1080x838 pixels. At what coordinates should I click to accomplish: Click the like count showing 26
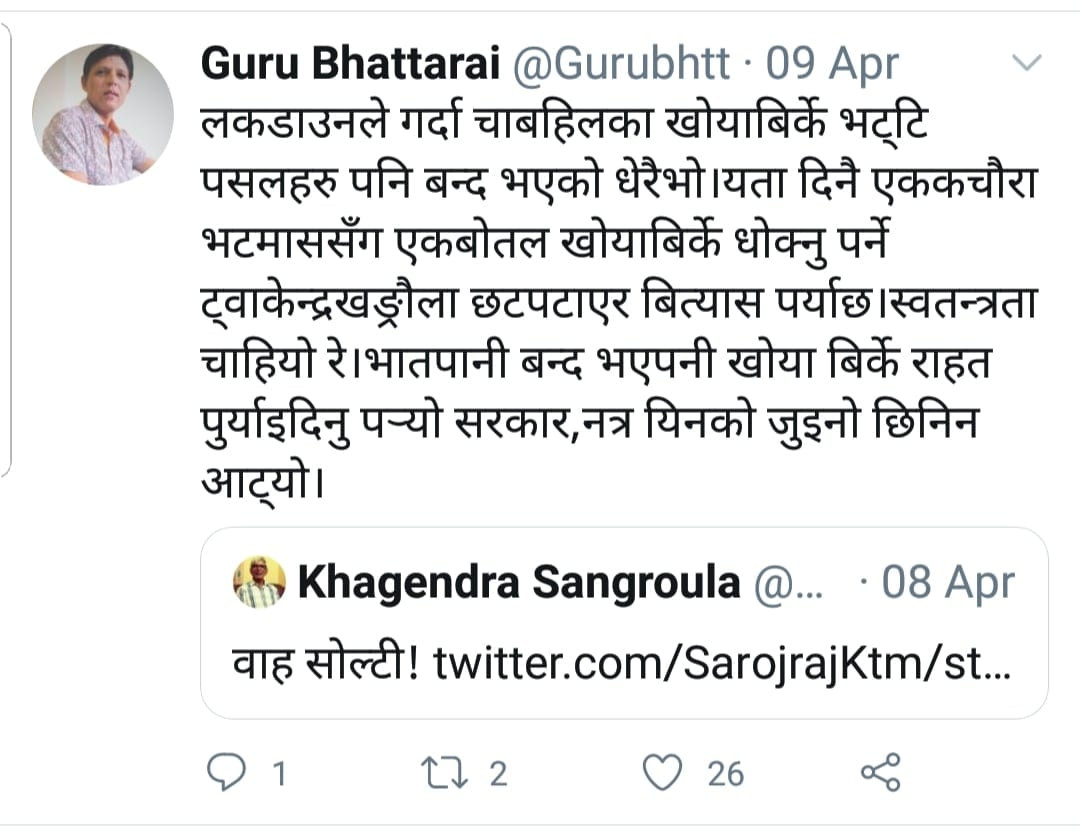[725, 773]
